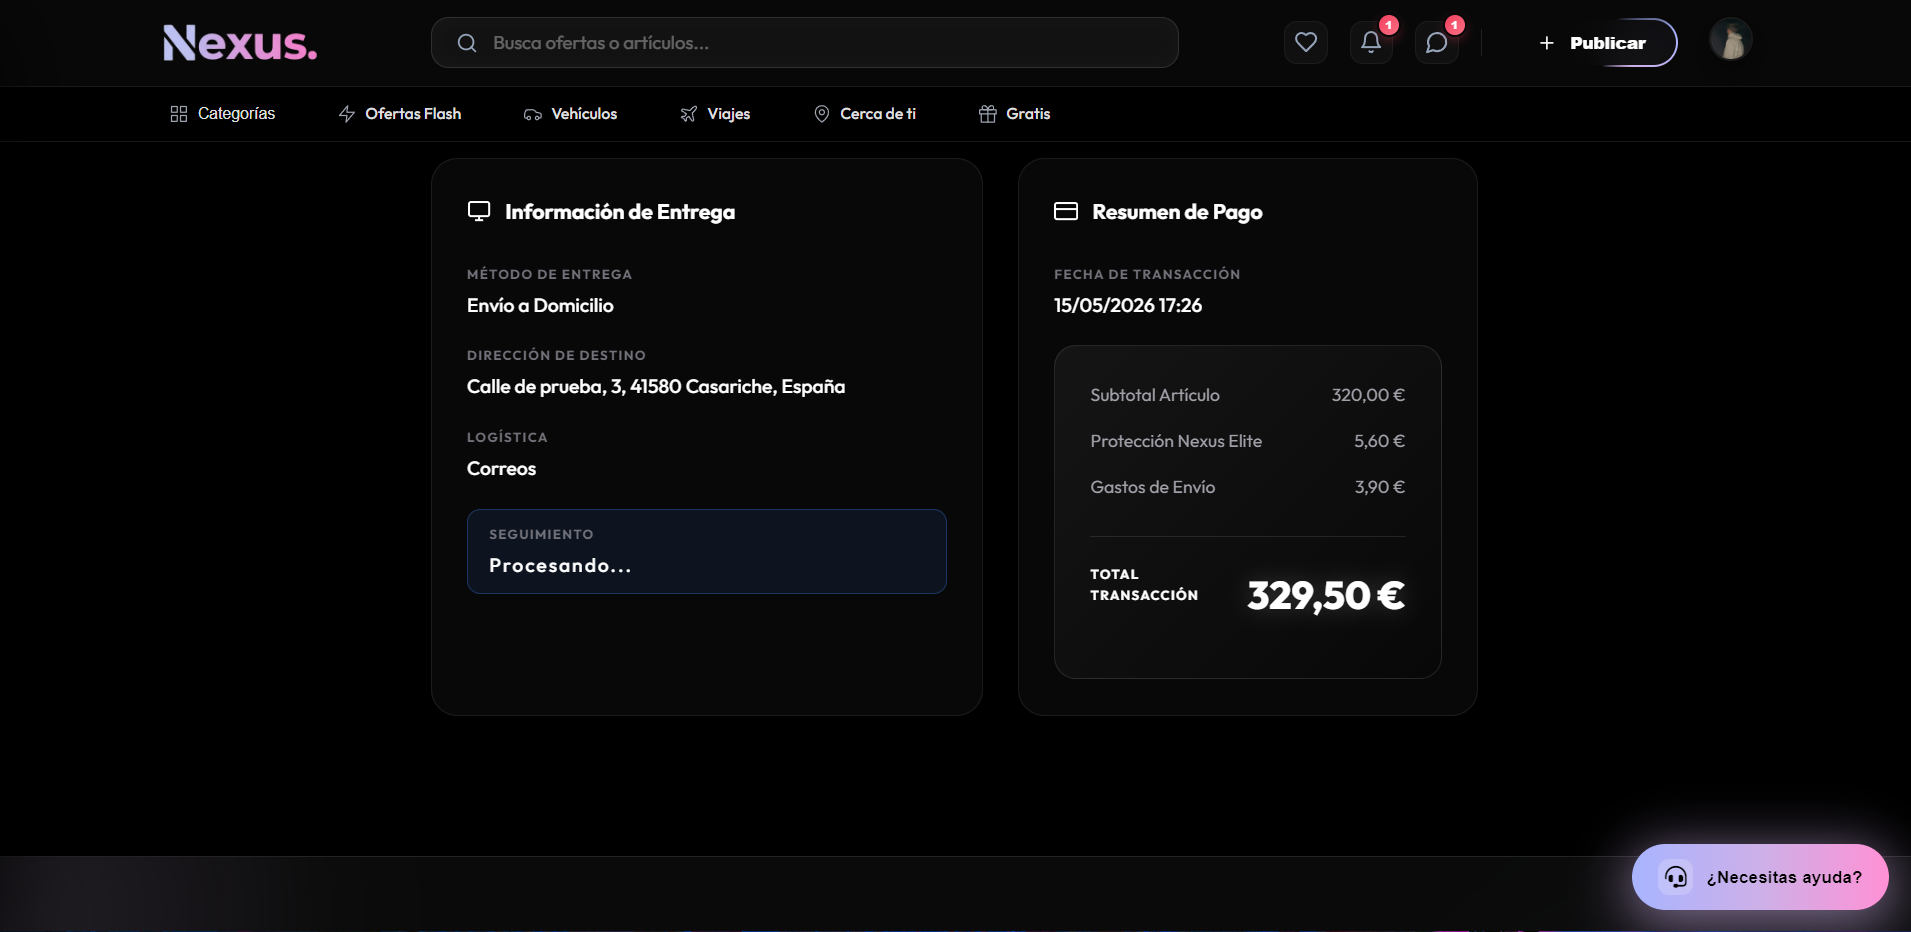1911x932 pixels.
Task: Open notifications bell icon
Action: coord(1371,42)
